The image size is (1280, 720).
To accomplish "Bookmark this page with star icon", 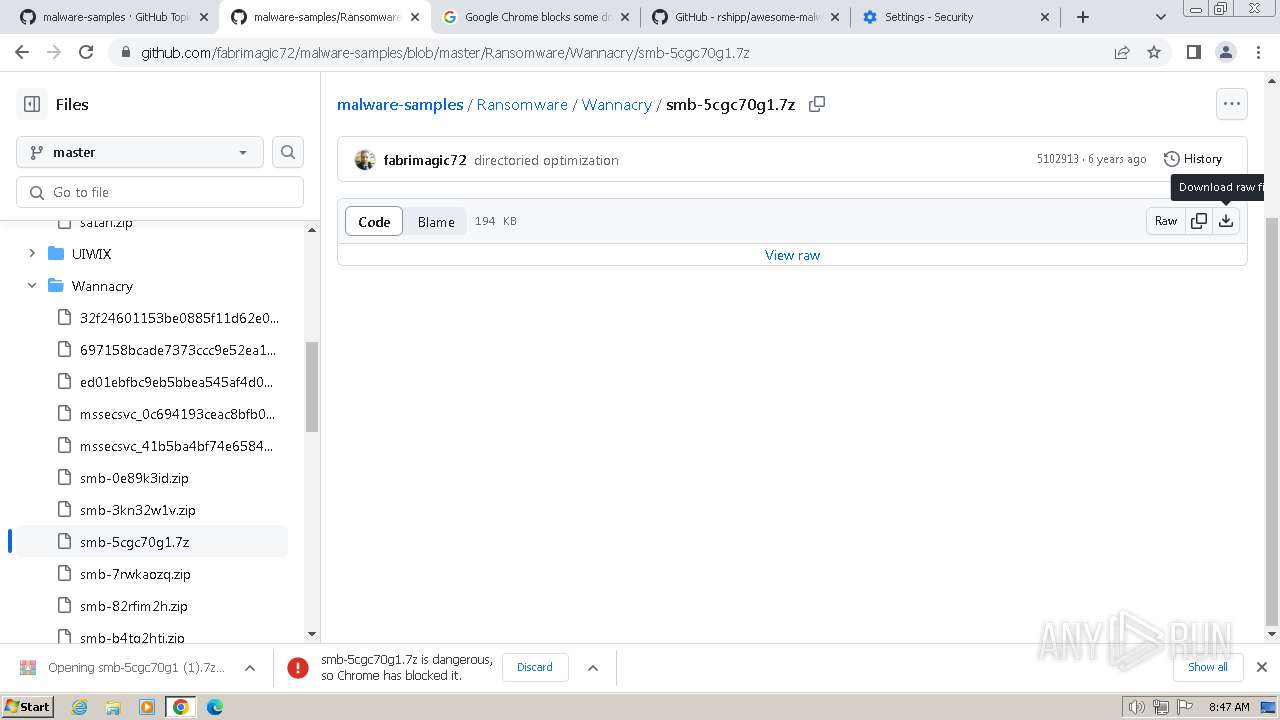I will (x=1154, y=52).
